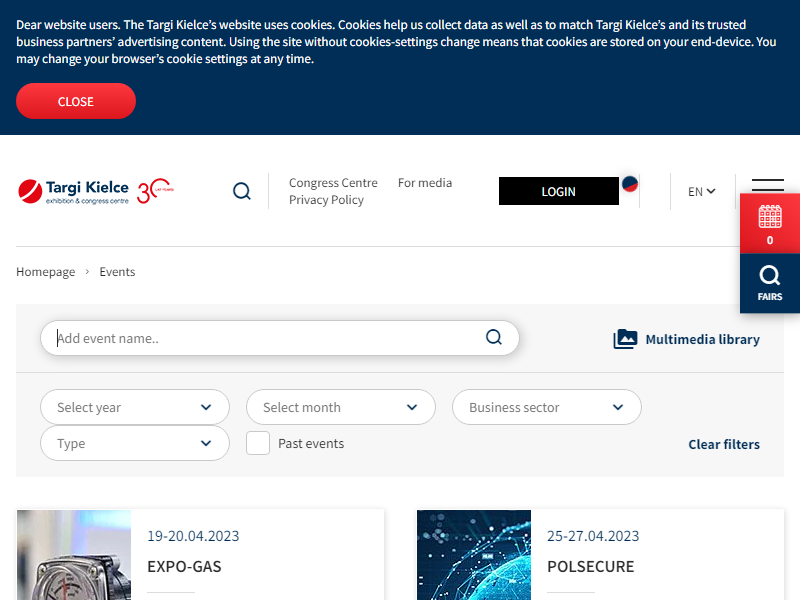Click the date 25-27.04.2023
The image size is (800, 600).
pos(593,536)
